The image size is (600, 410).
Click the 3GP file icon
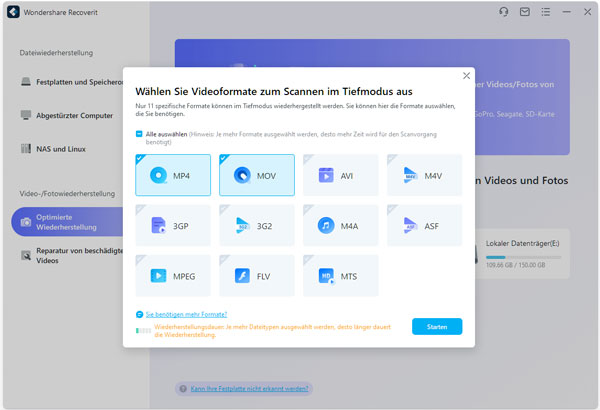click(158, 225)
